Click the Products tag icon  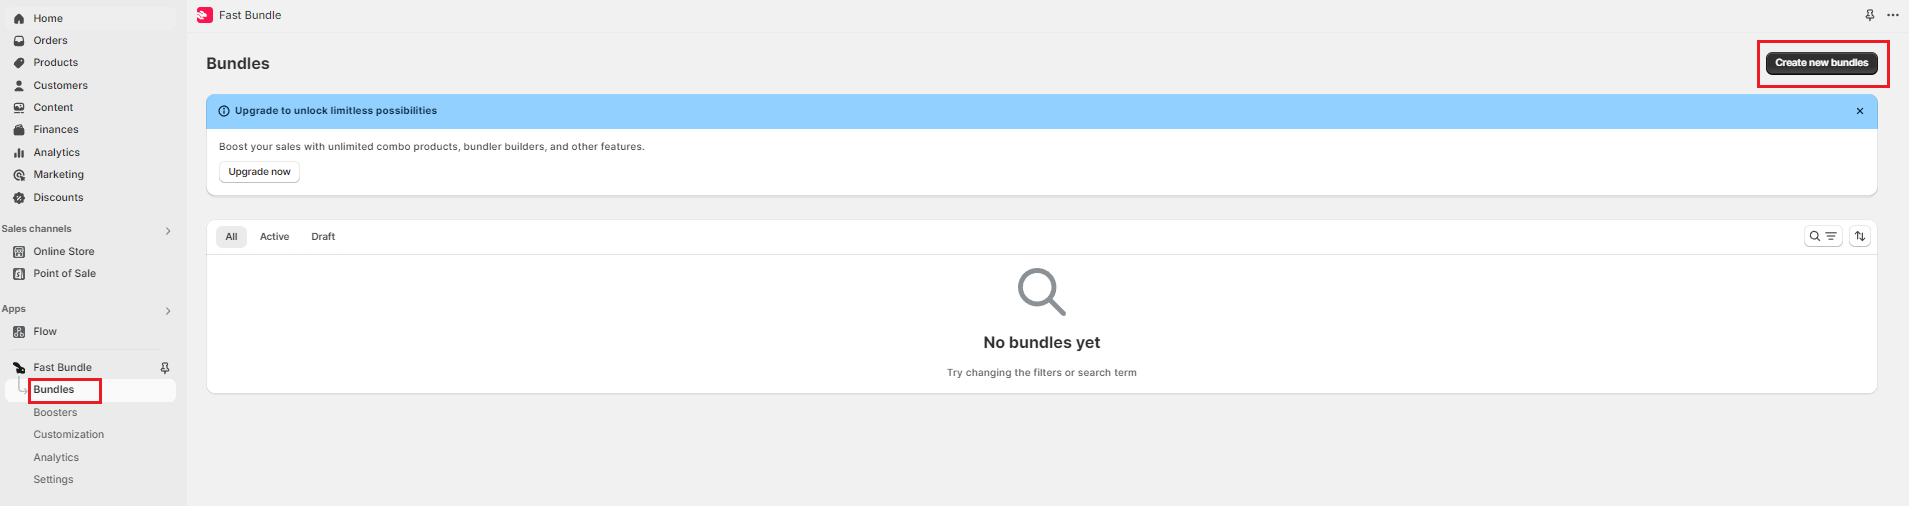coord(19,63)
